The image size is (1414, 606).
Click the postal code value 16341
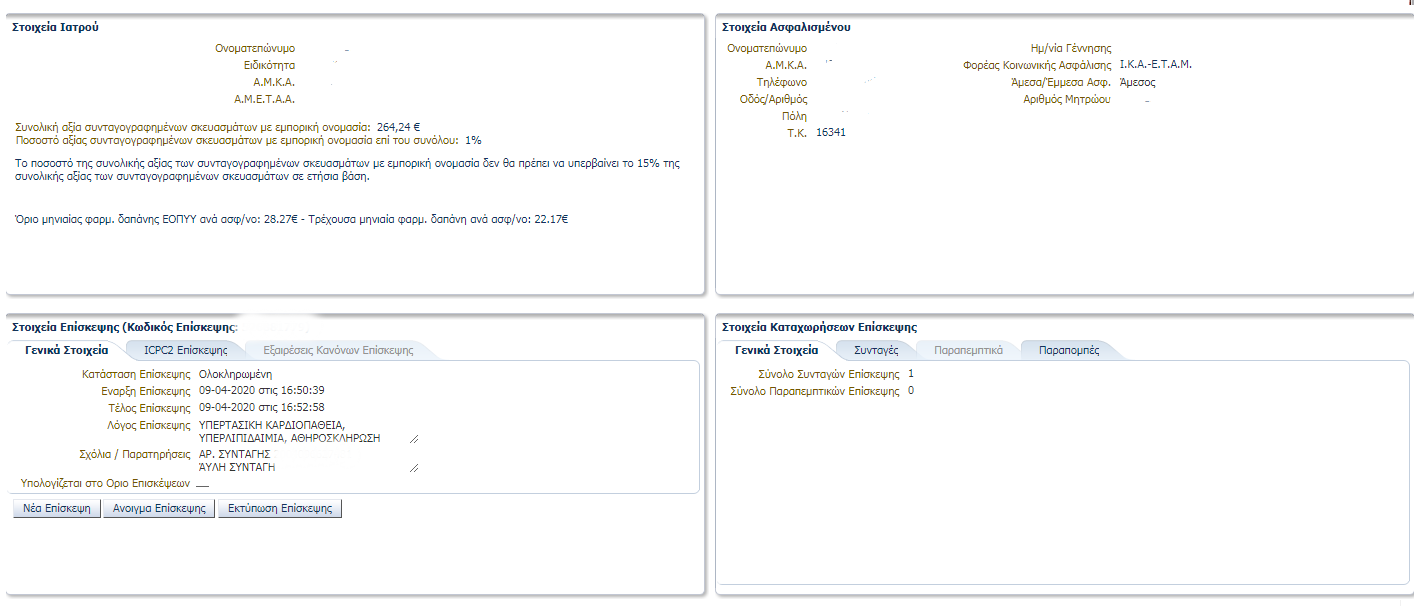pyautogui.click(x=830, y=132)
